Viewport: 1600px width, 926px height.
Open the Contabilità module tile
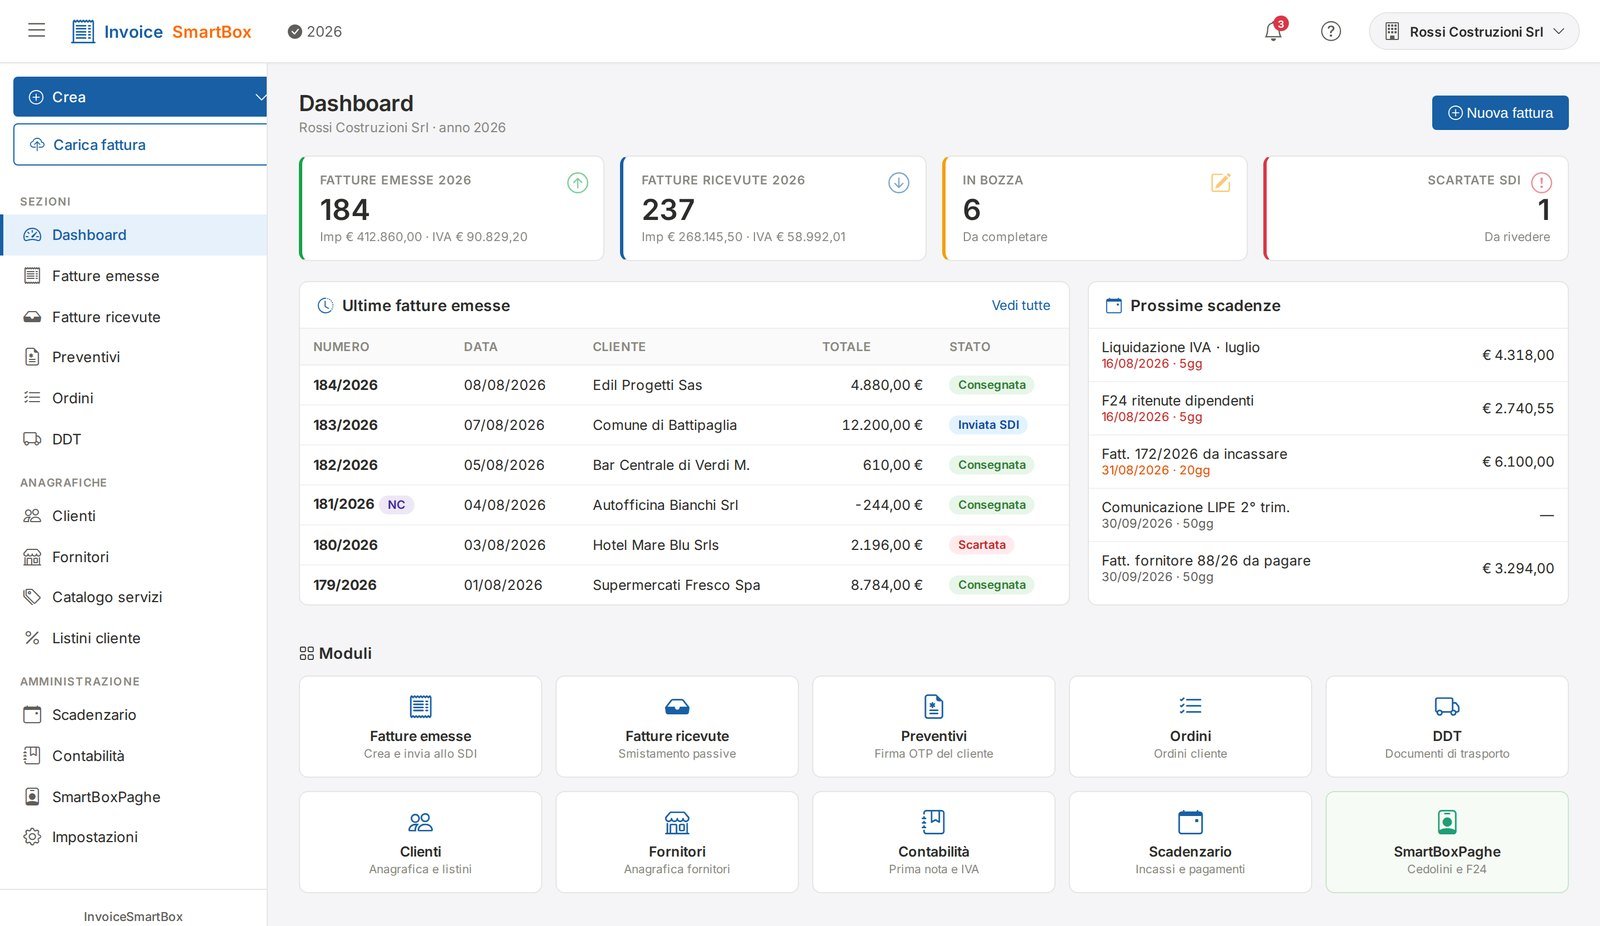933,842
